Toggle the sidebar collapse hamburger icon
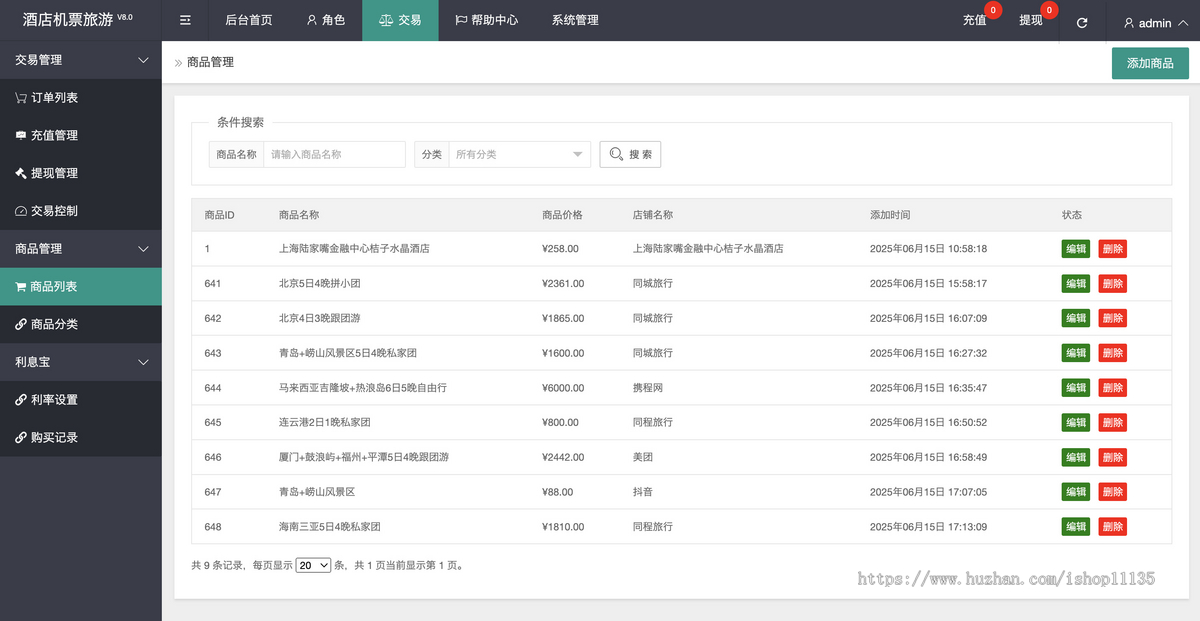 (185, 20)
